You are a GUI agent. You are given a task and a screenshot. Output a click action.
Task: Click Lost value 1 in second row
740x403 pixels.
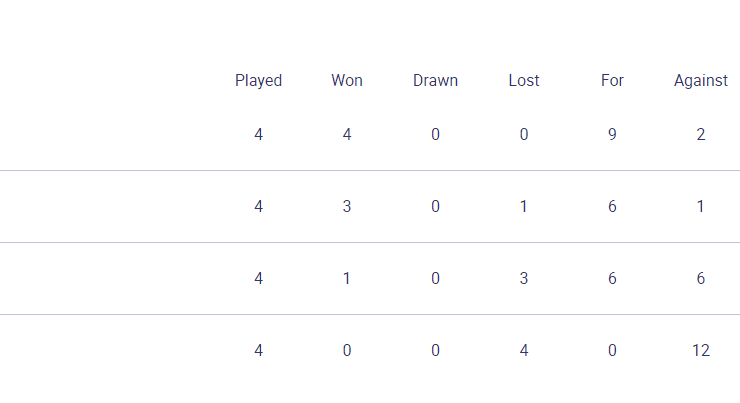524,206
